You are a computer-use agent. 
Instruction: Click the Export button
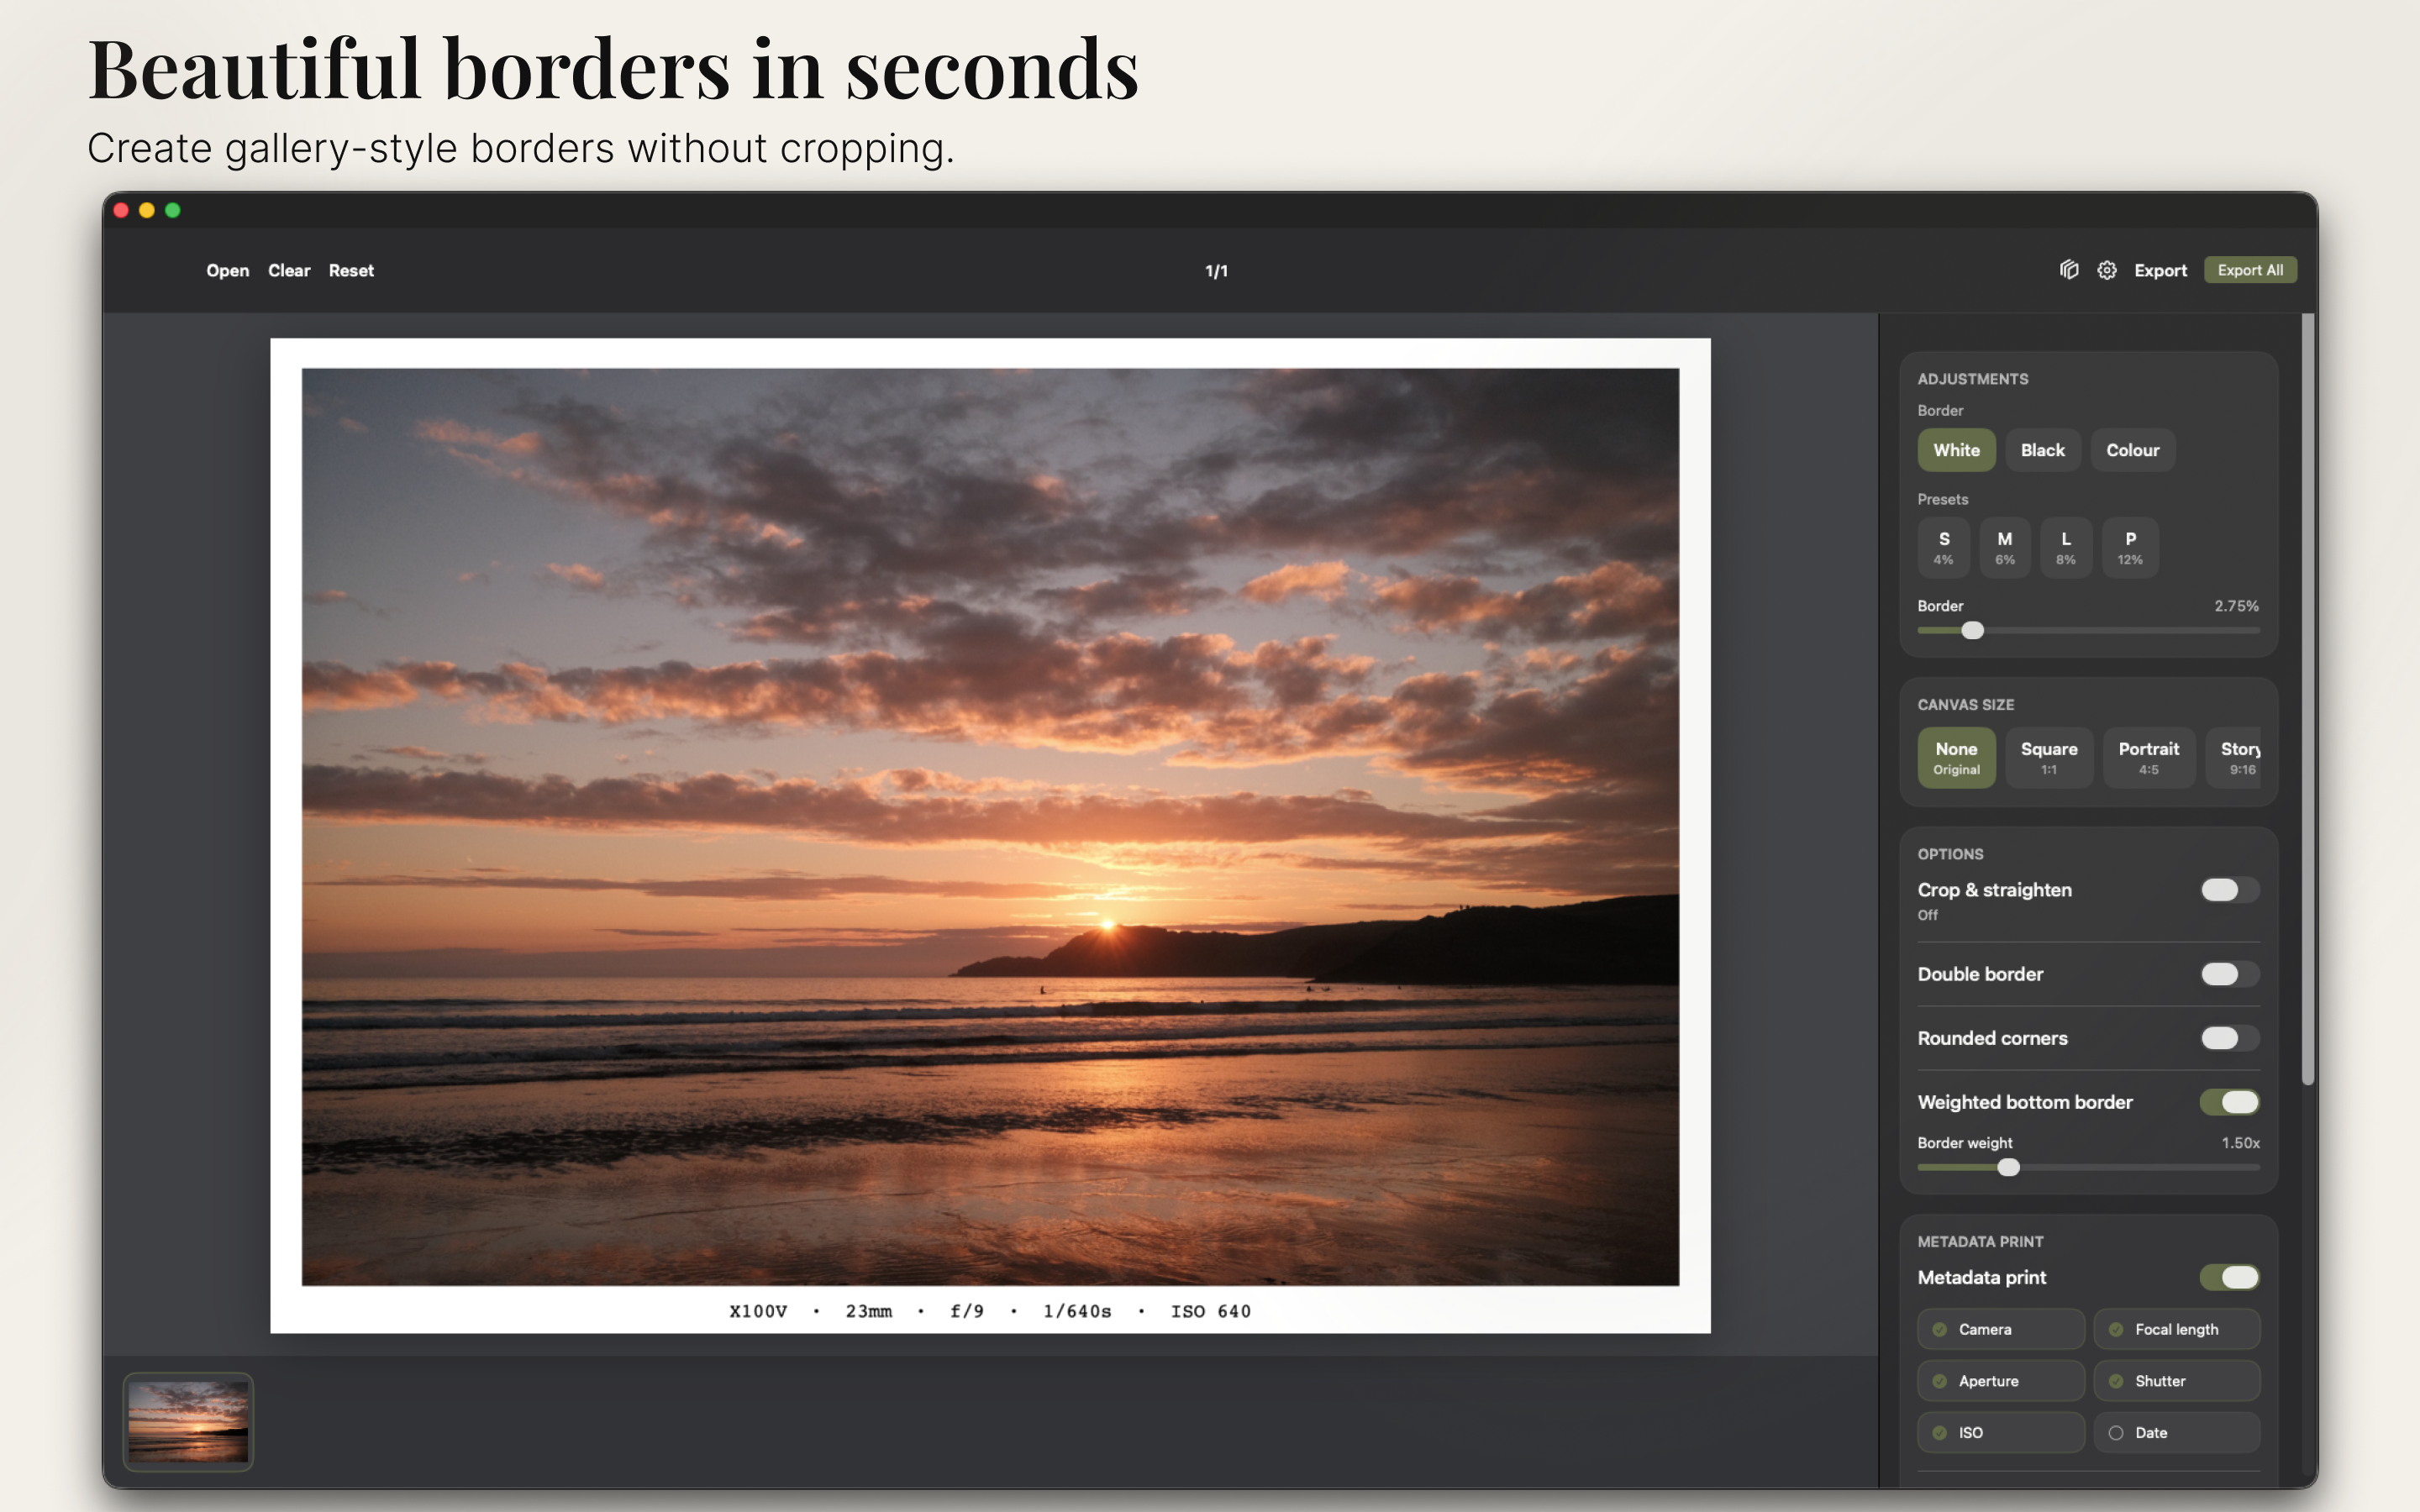[x=2160, y=271]
